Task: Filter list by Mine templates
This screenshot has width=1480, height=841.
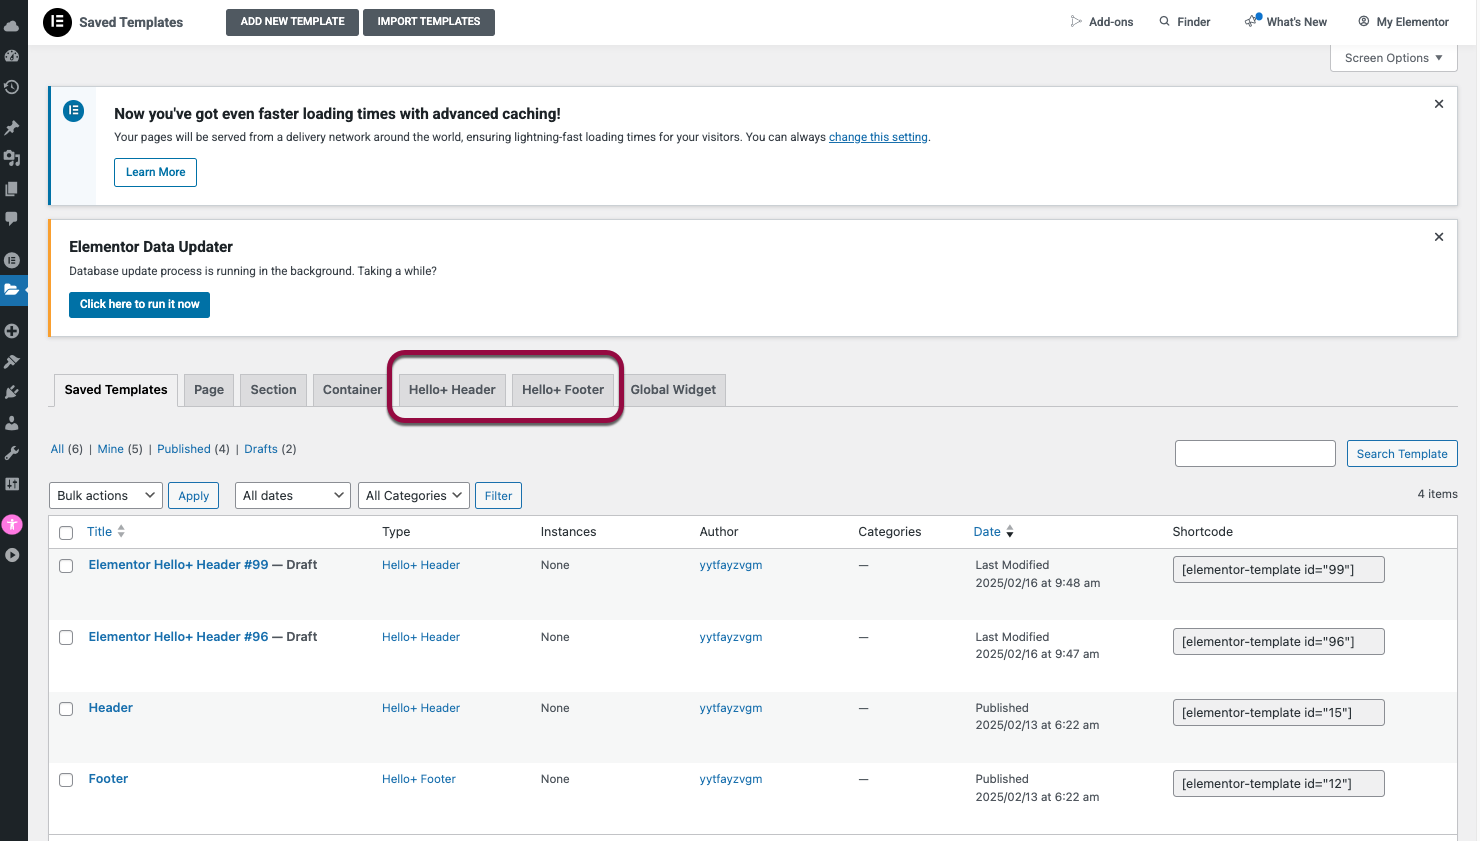Action: [110, 449]
